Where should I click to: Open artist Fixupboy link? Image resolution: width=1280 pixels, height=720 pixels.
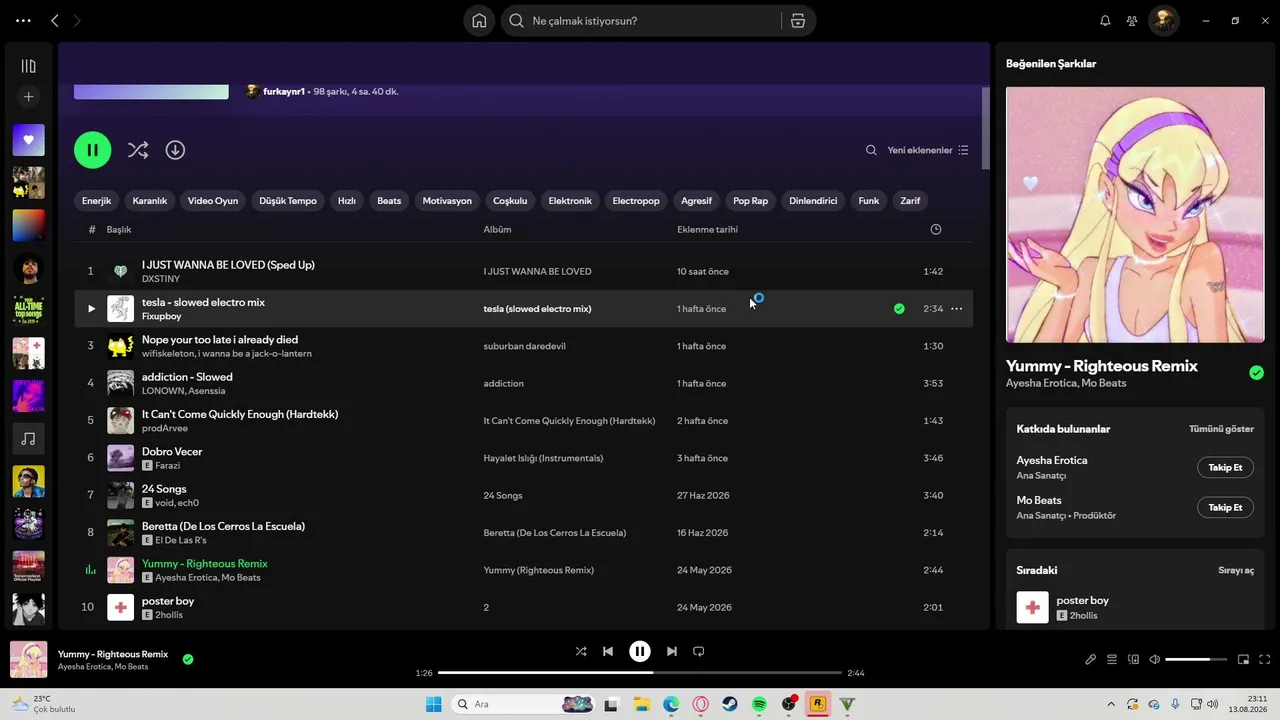pyautogui.click(x=162, y=316)
